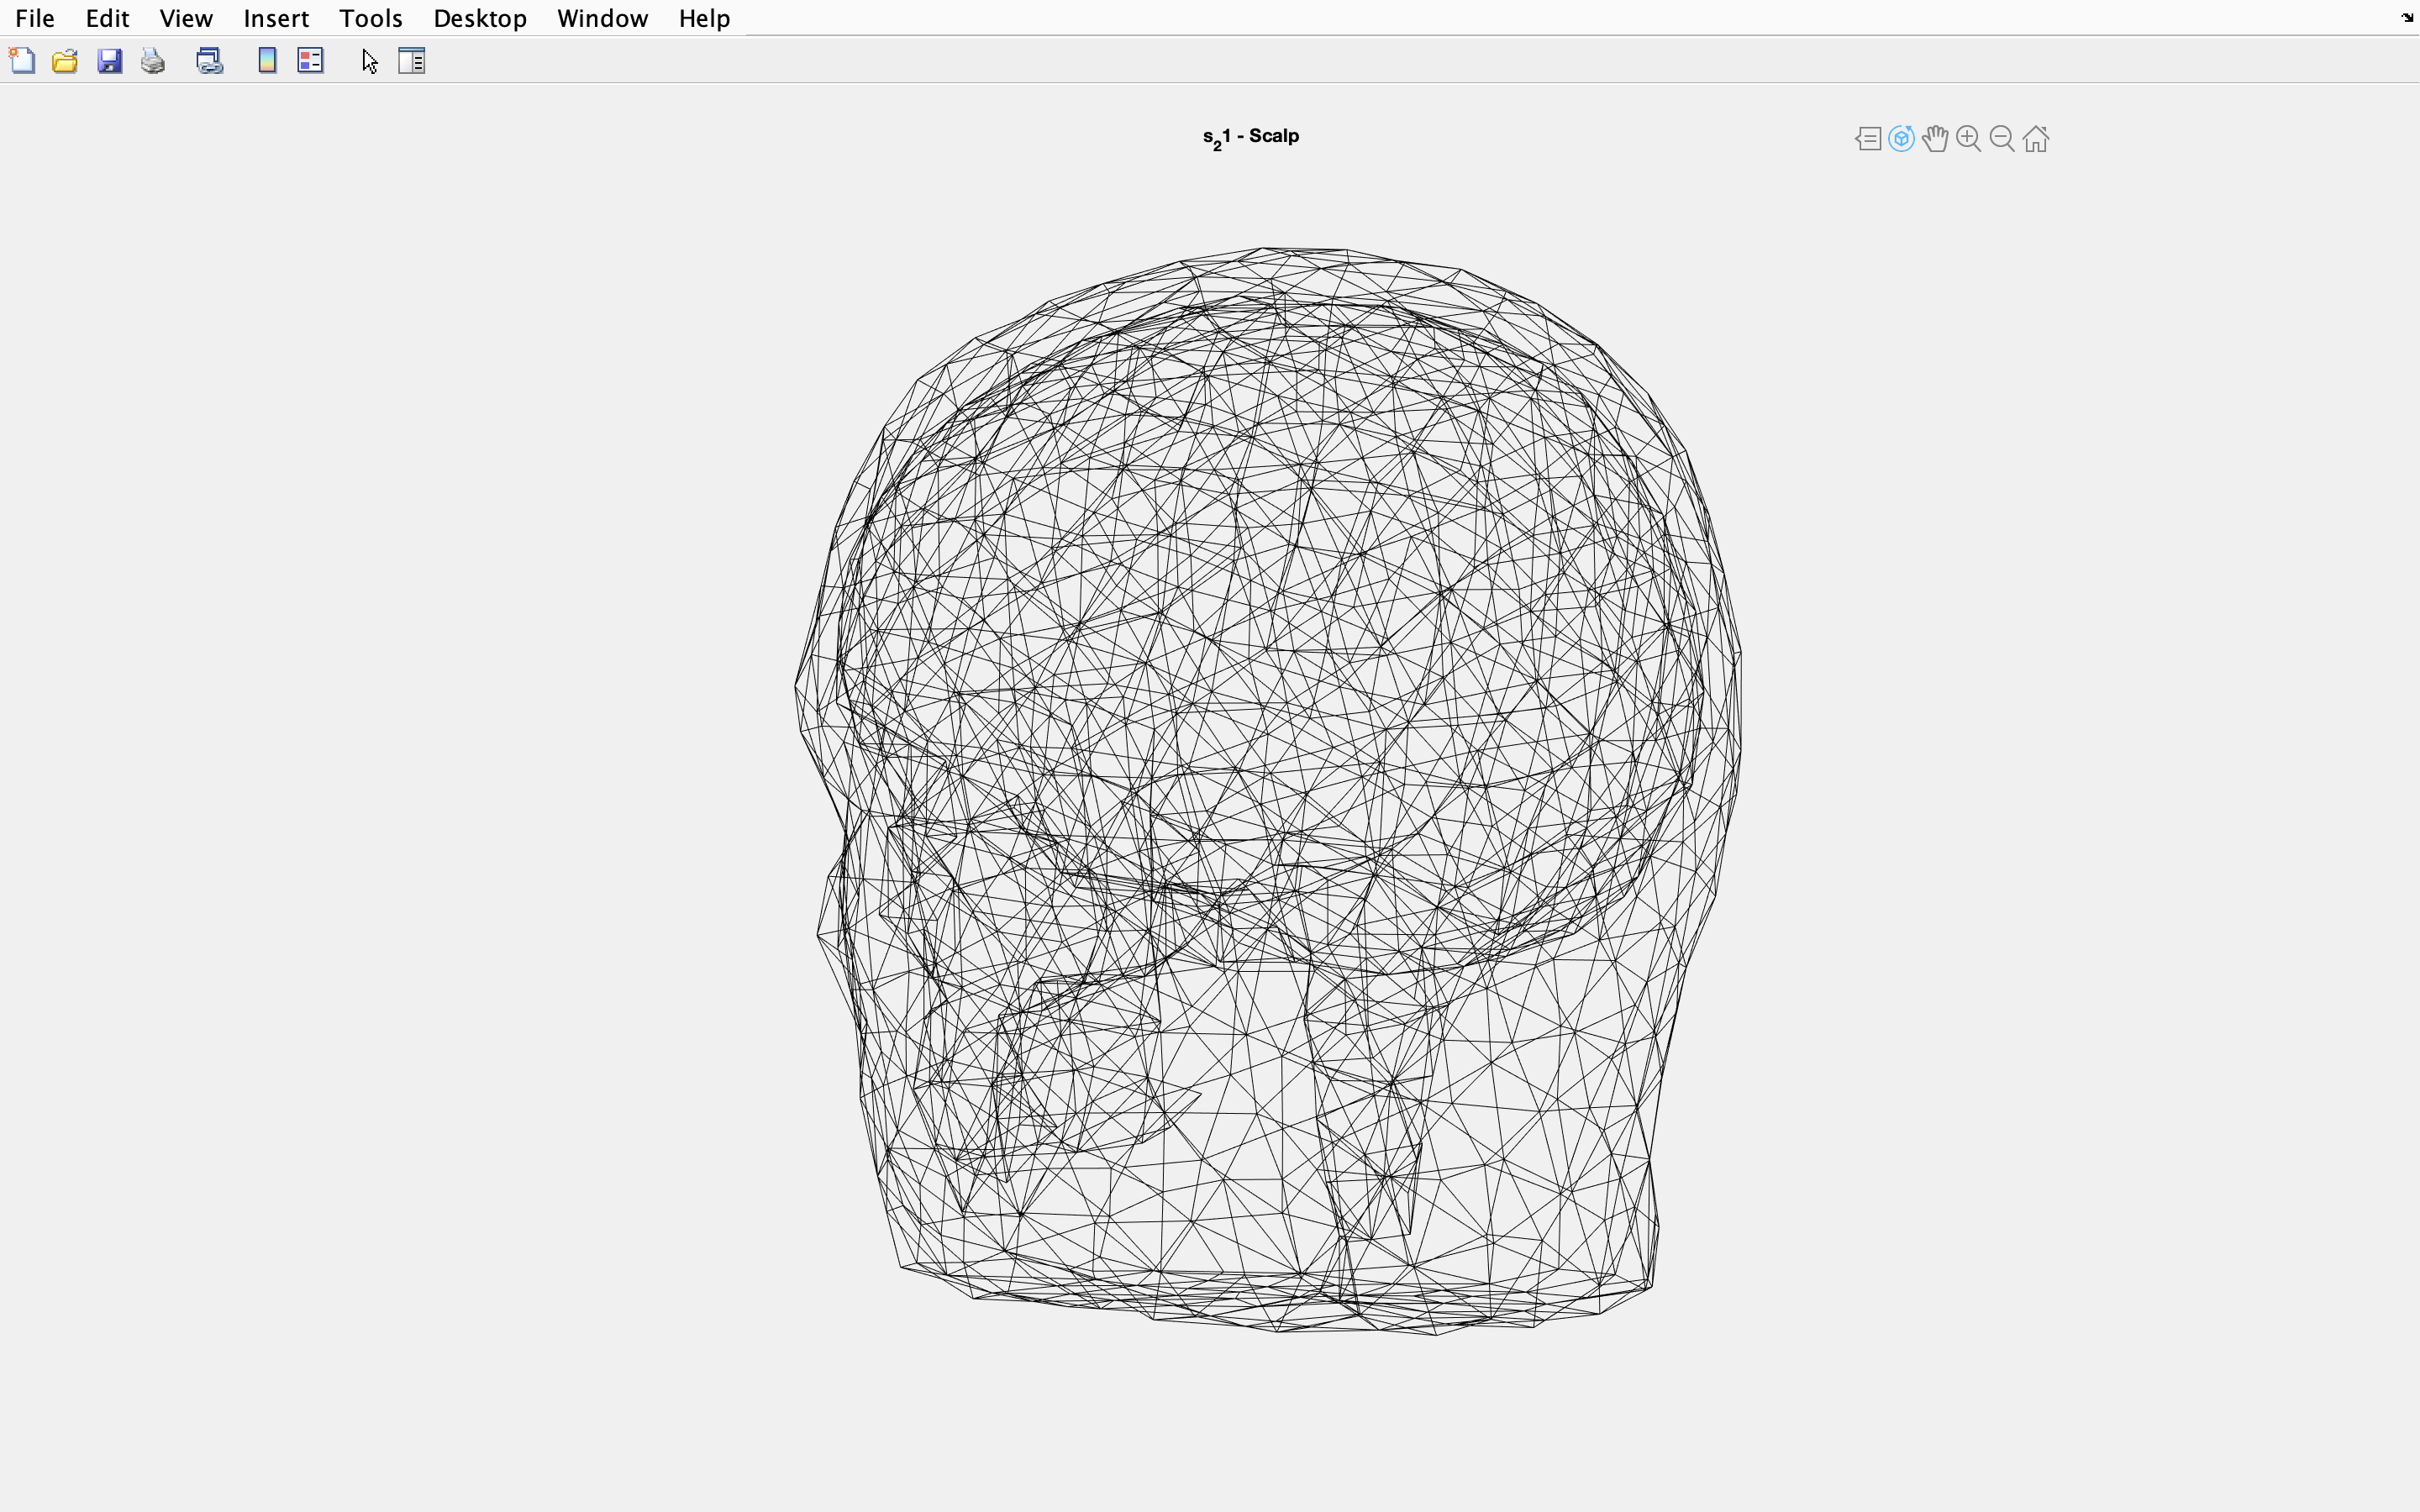Click the Open File folder icon
Screen dimensions: 2420x1512
pyautogui.click(x=65, y=61)
